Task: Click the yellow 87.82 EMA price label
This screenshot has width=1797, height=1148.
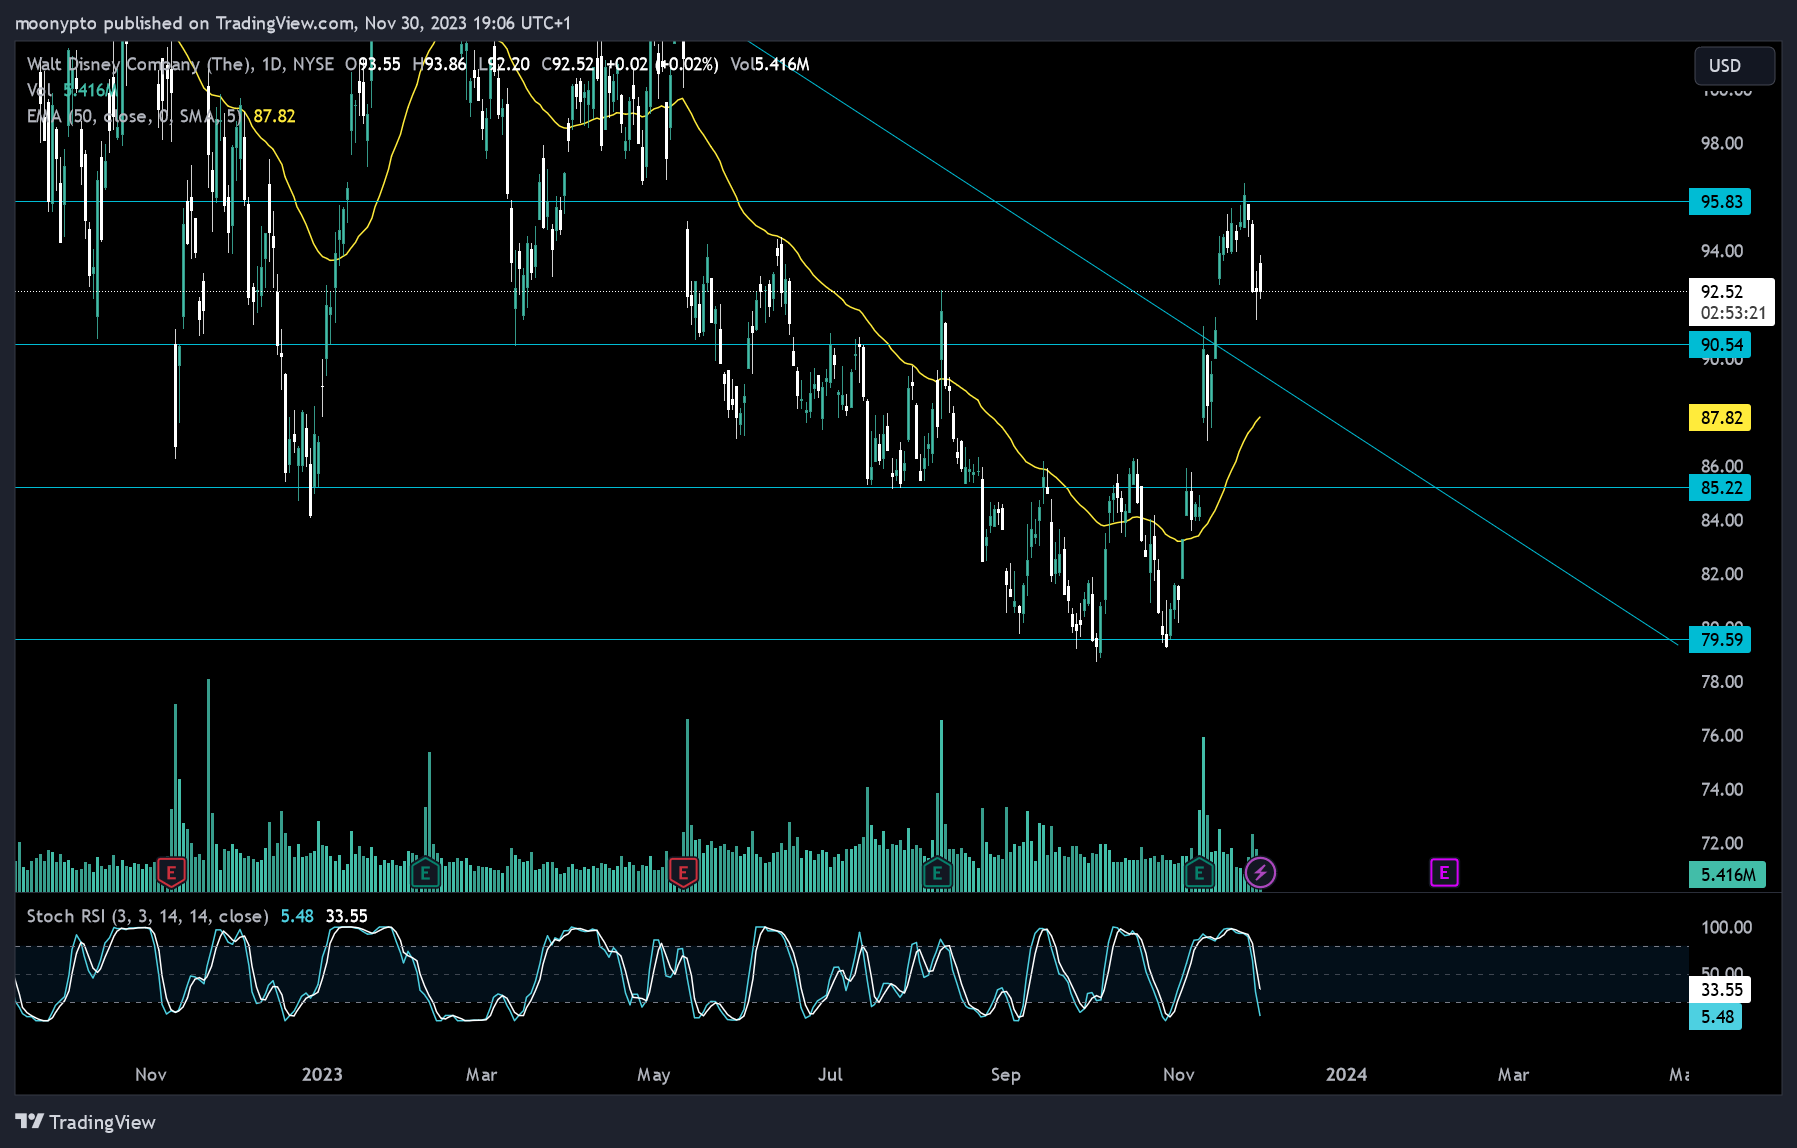Action: point(1720,418)
